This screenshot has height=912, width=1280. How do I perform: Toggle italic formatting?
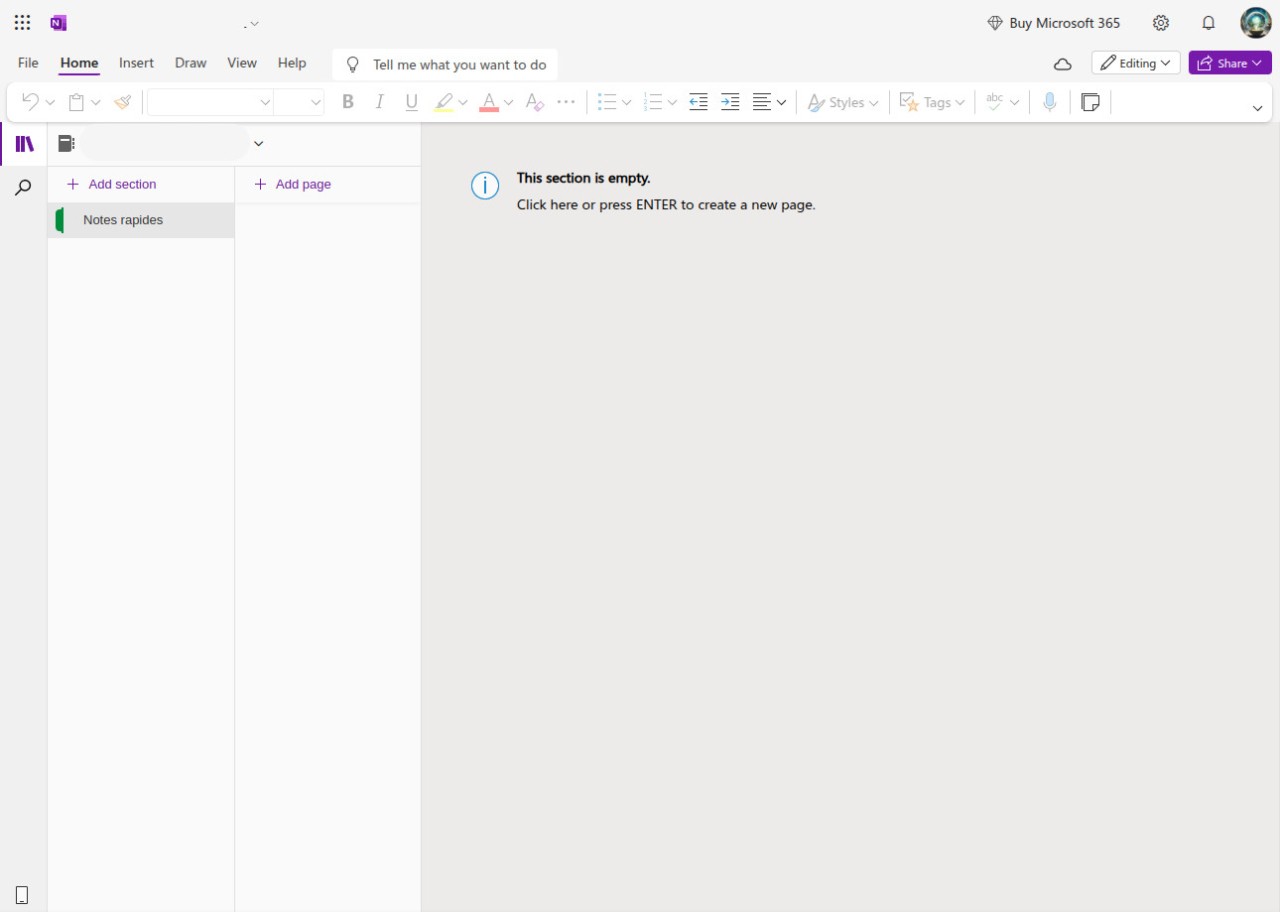pyautogui.click(x=379, y=101)
